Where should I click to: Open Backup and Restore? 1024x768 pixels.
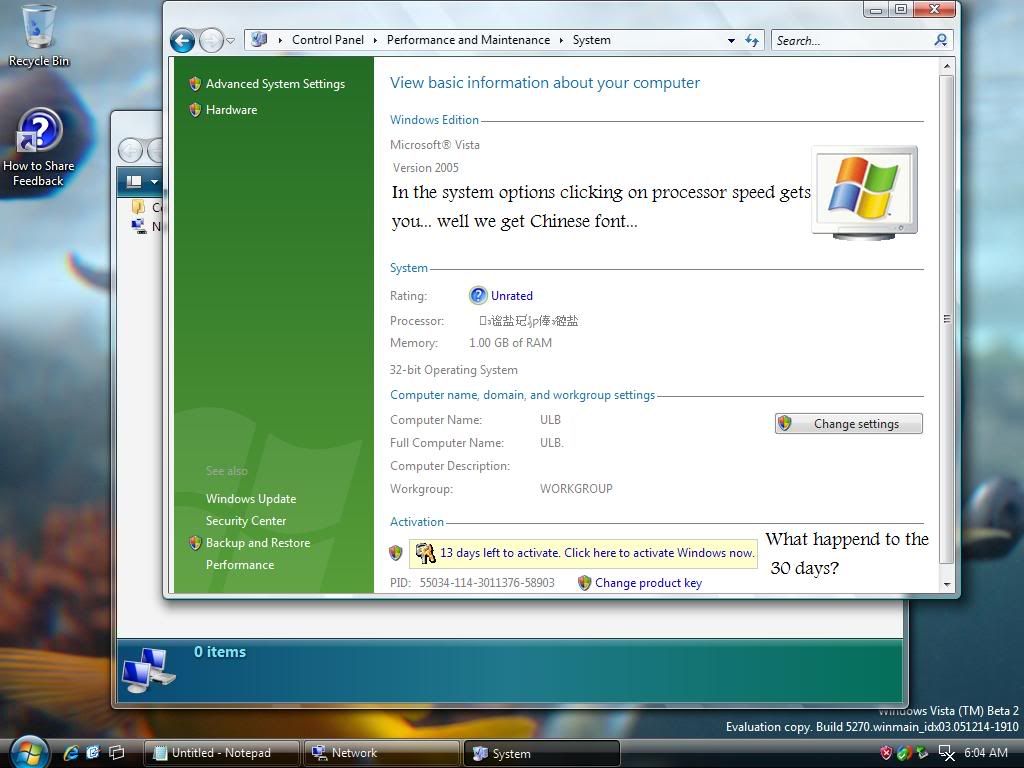[x=258, y=543]
